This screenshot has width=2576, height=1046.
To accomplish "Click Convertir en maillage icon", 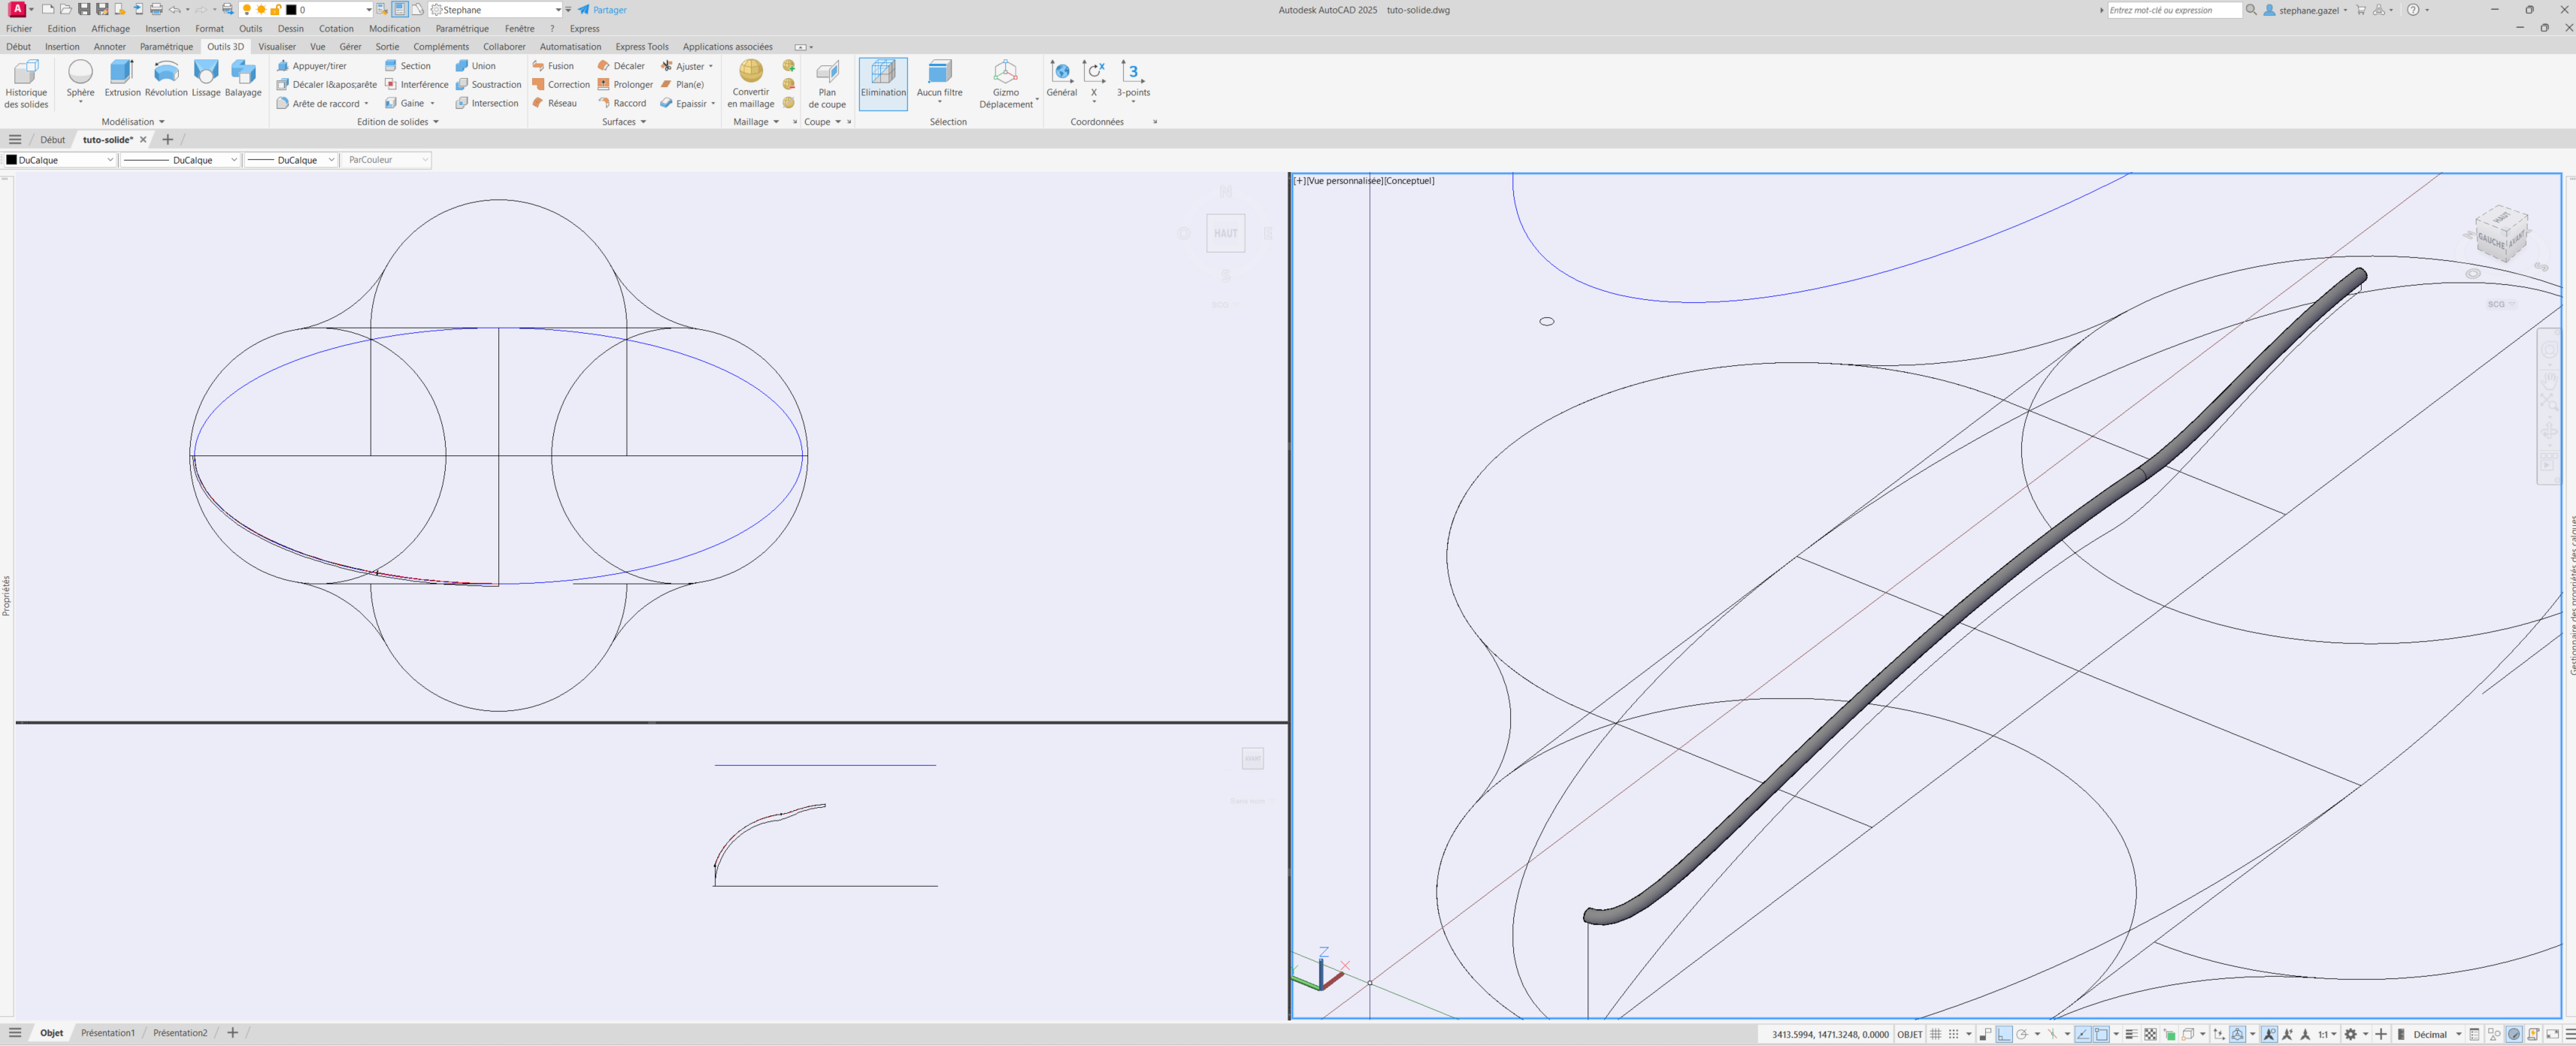I will (x=750, y=72).
